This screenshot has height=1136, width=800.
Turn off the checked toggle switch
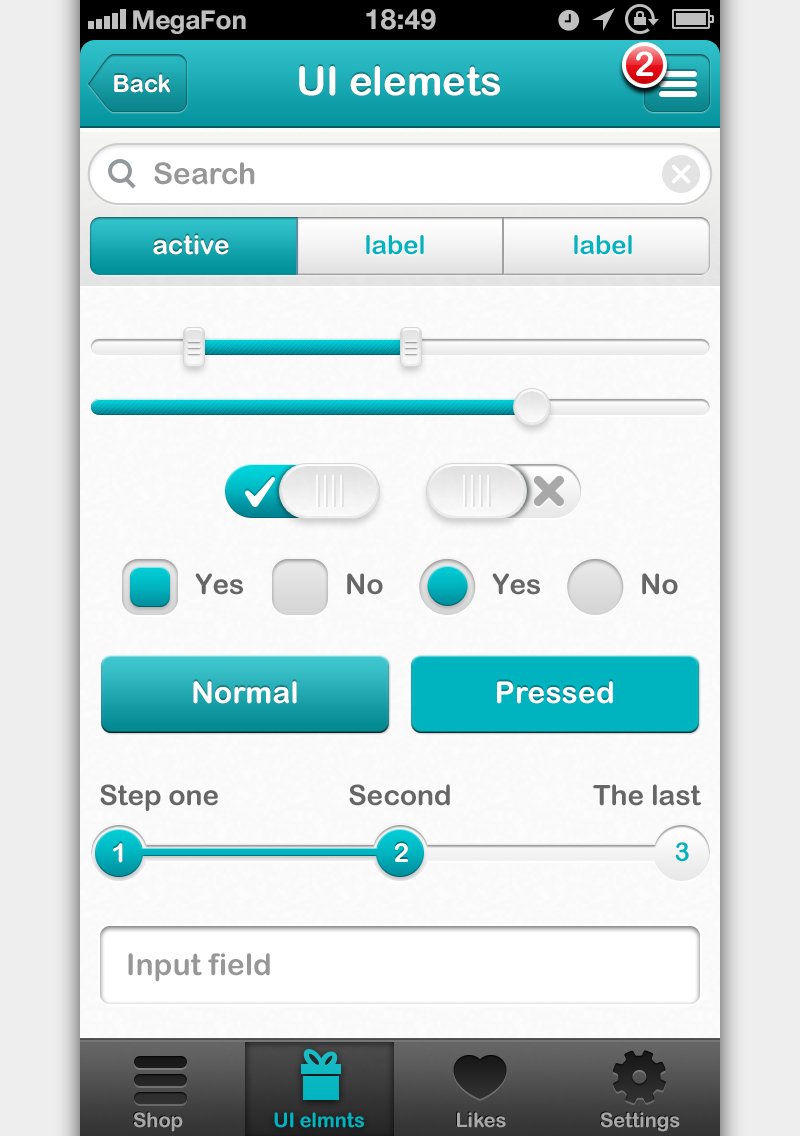(x=302, y=491)
